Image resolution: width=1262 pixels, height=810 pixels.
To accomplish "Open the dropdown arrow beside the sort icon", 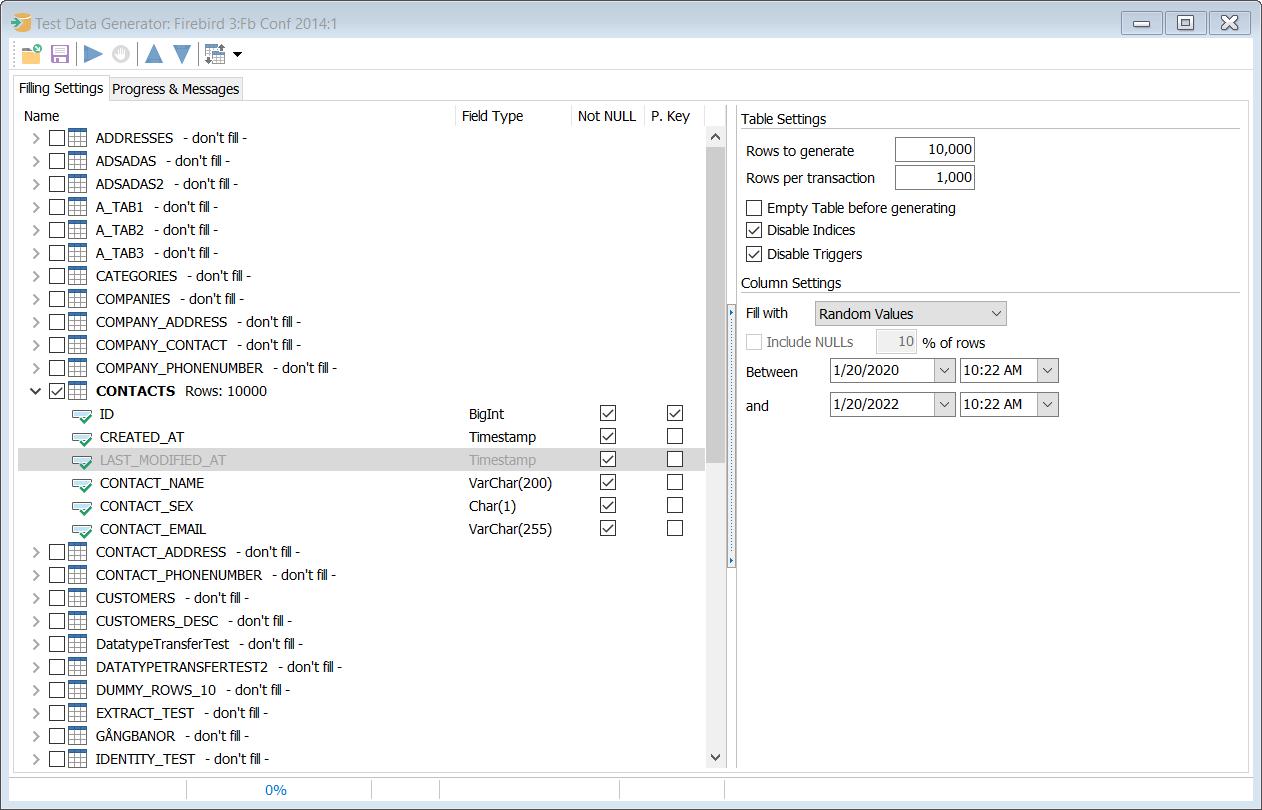I will pyautogui.click(x=237, y=54).
